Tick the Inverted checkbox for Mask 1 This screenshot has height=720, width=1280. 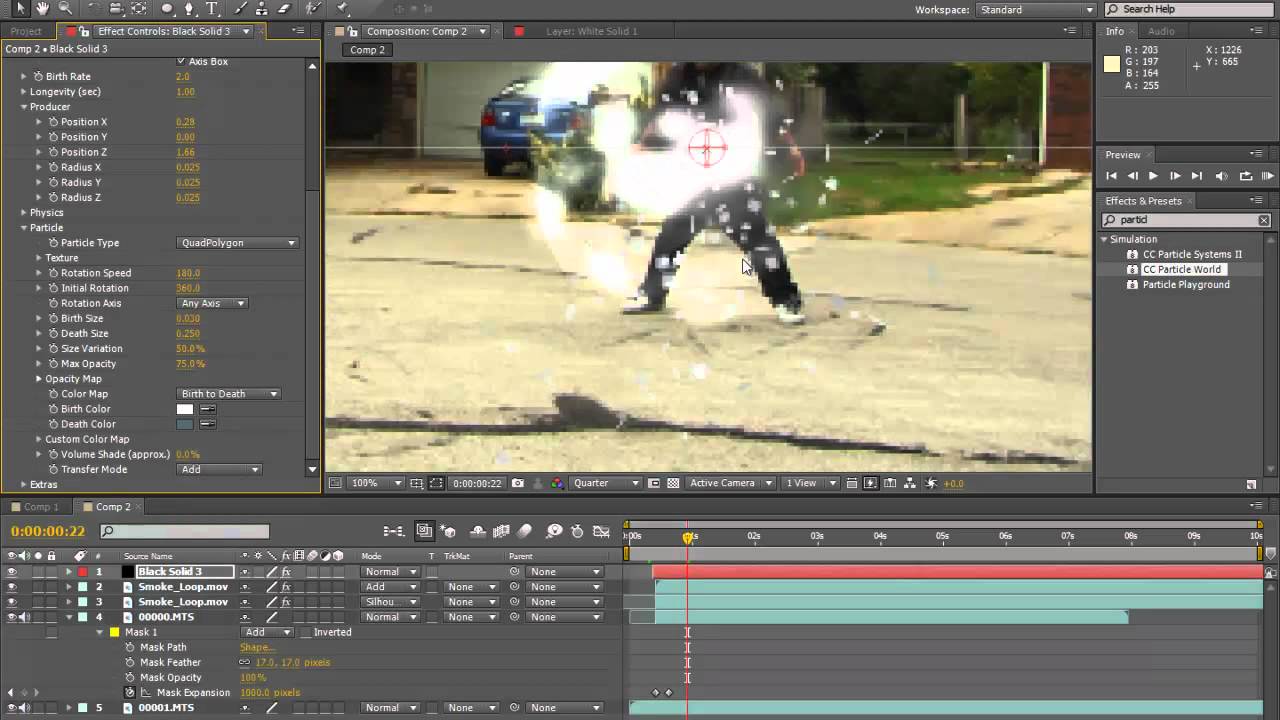[306, 632]
